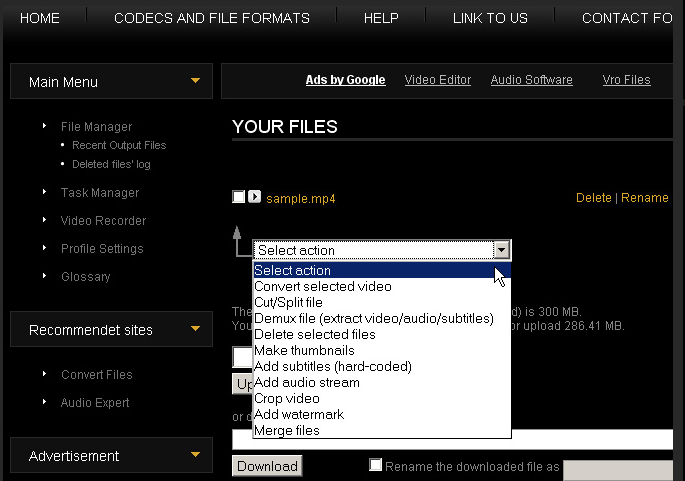Image resolution: width=685 pixels, height=481 pixels.
Task: Open the HOME navigation tab
Action: pos(40,18)
